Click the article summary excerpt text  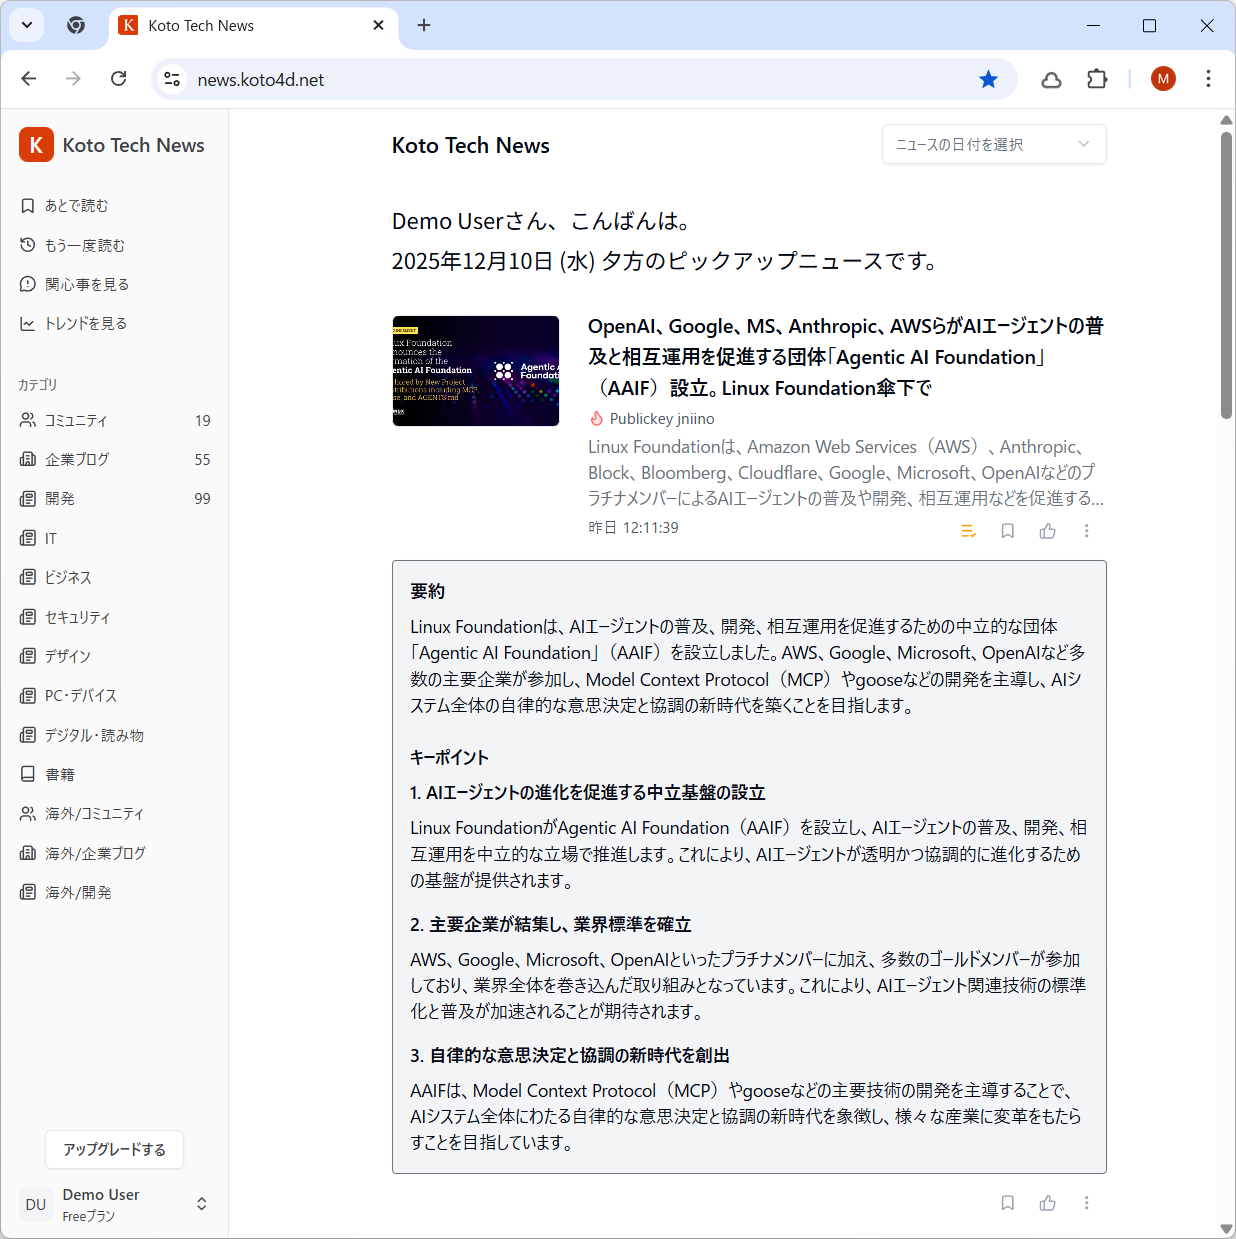tap(846, 473)
